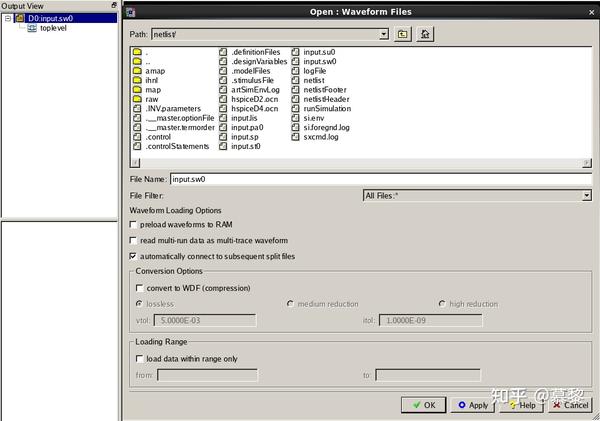Select D0:input.sw0 in Output View
Screen dimensions: 600x421
coord(50,18)
